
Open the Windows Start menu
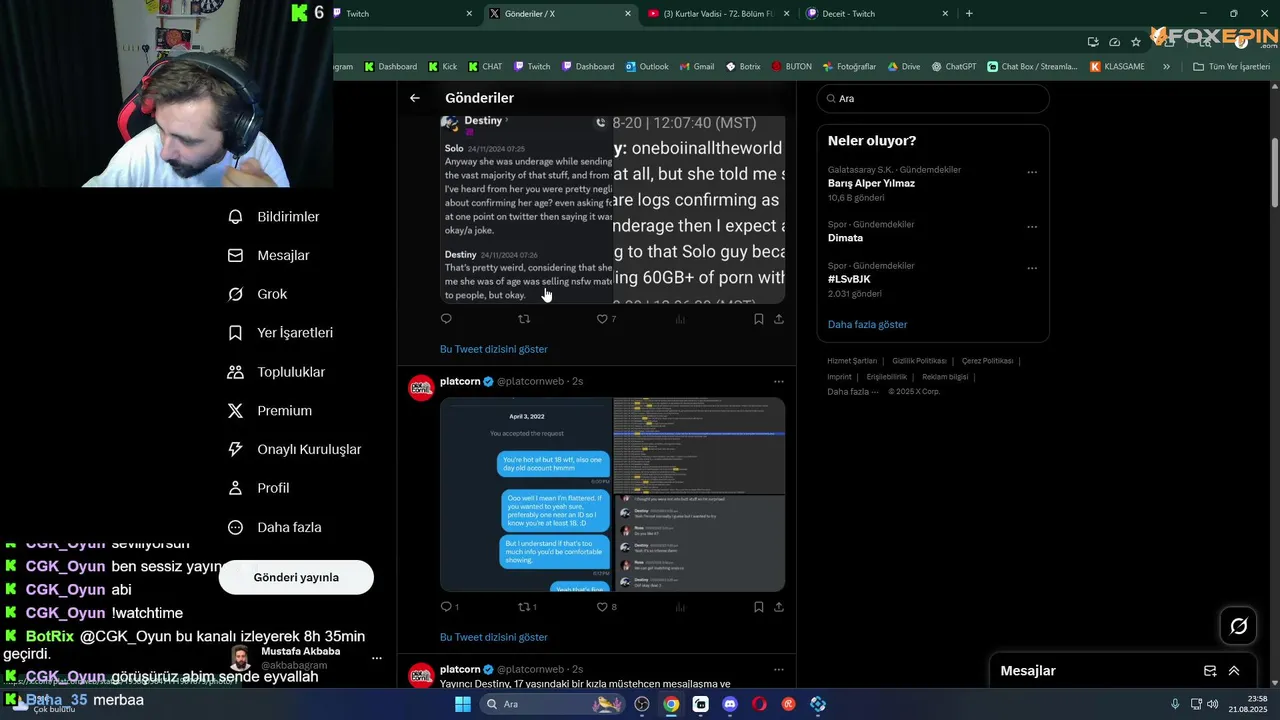[462, 704]
